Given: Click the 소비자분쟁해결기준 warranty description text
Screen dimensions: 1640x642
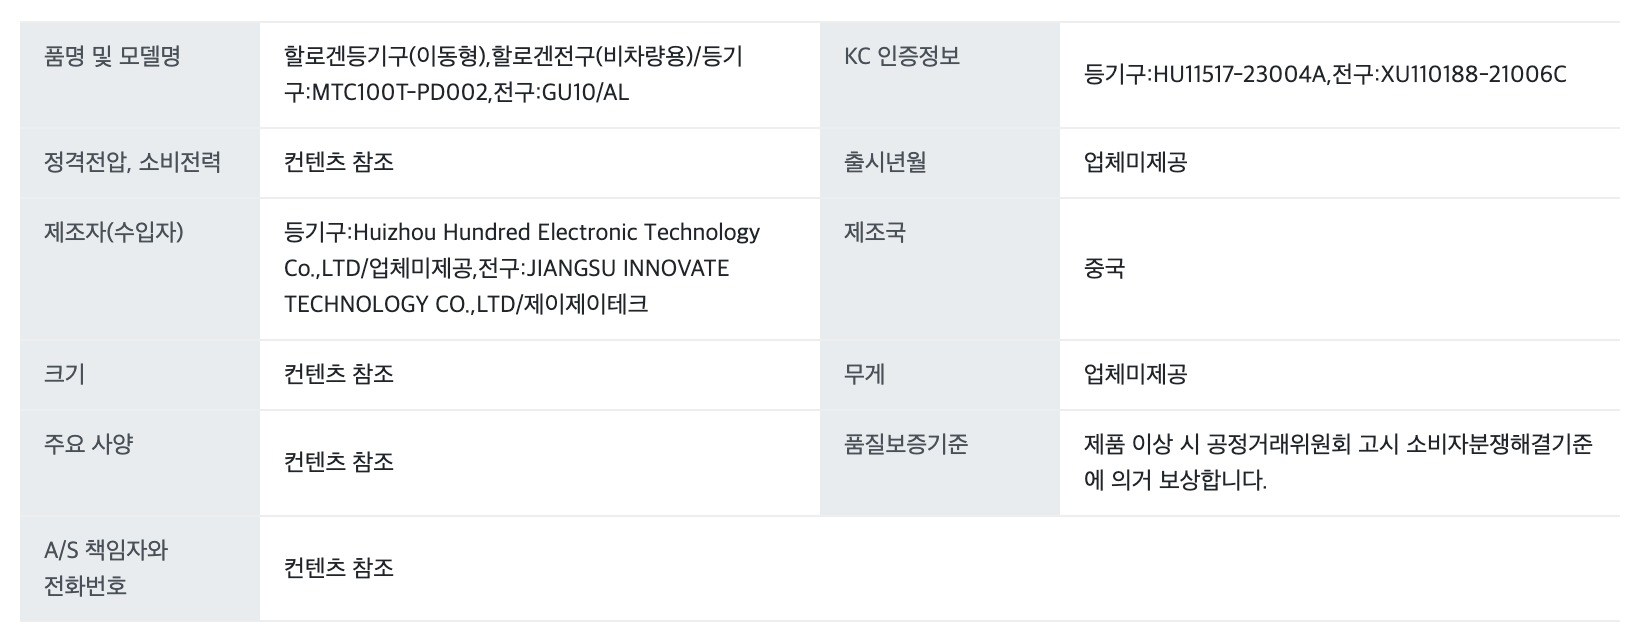Looking at the screenshot, I should coord(1337,462).
